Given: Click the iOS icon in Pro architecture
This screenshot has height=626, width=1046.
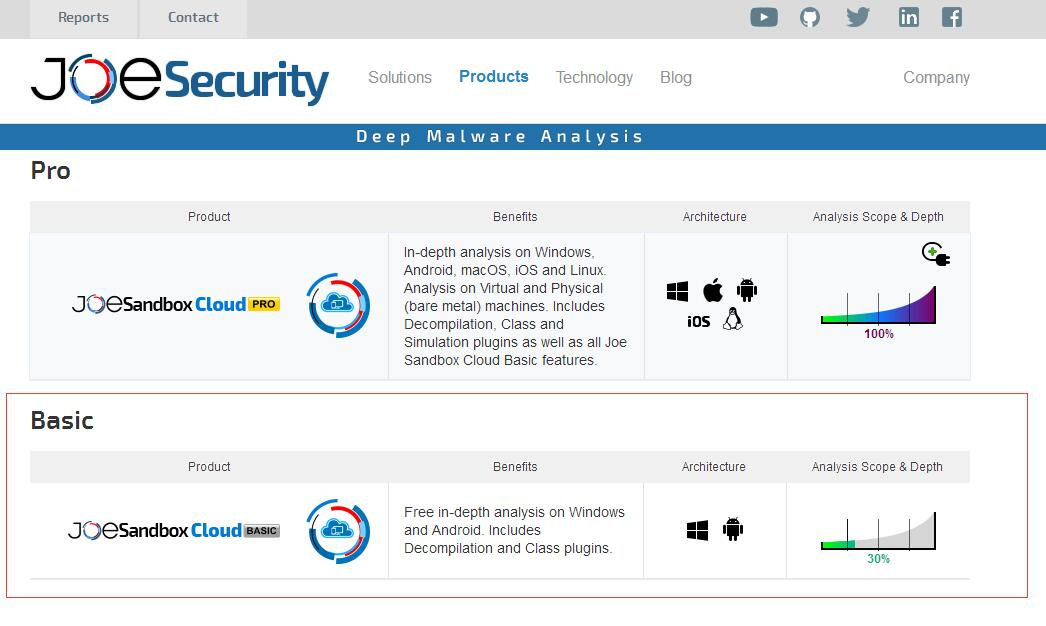Looking at the screenshot, I should [x=698, y=322].
